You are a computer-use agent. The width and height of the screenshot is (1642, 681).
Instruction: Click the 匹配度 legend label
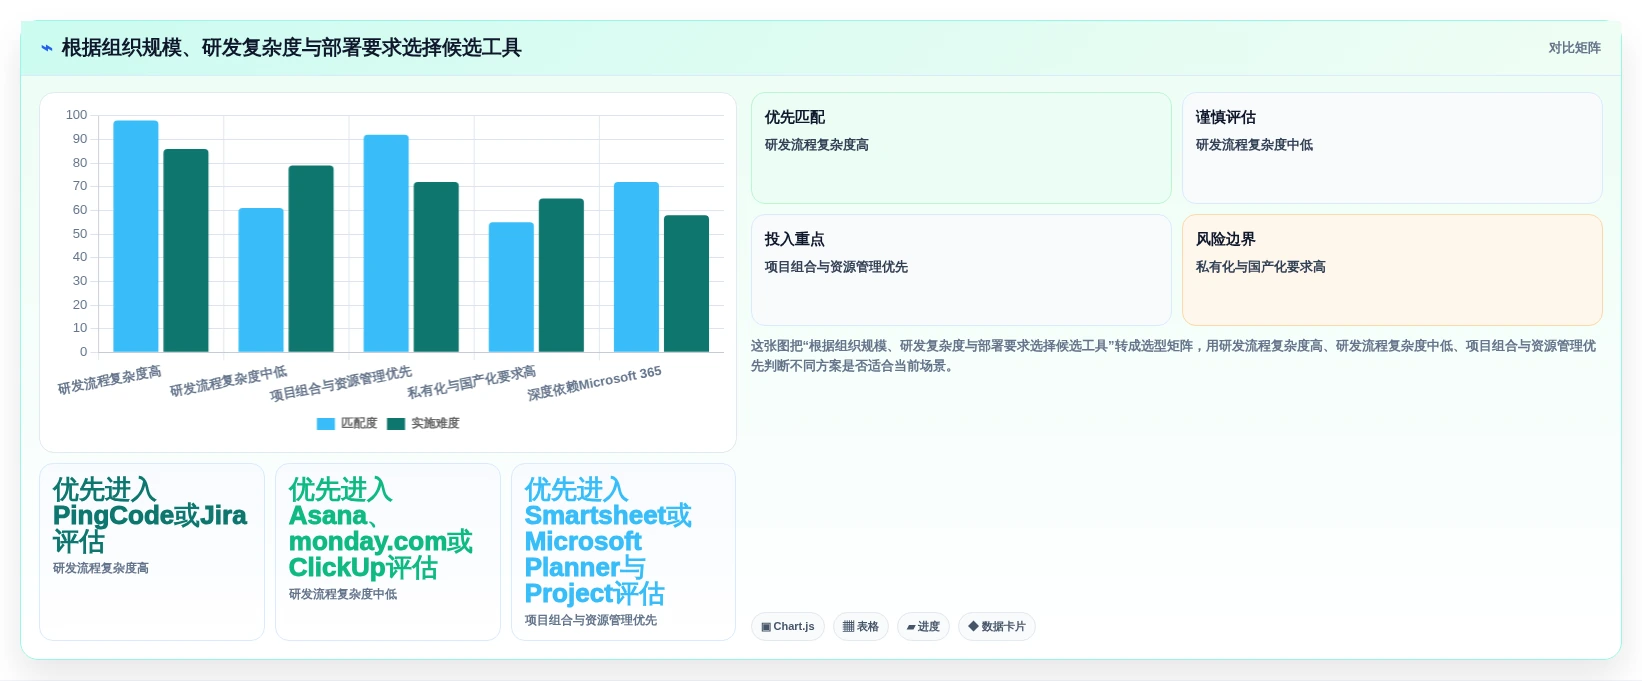[x=359, y=424]
